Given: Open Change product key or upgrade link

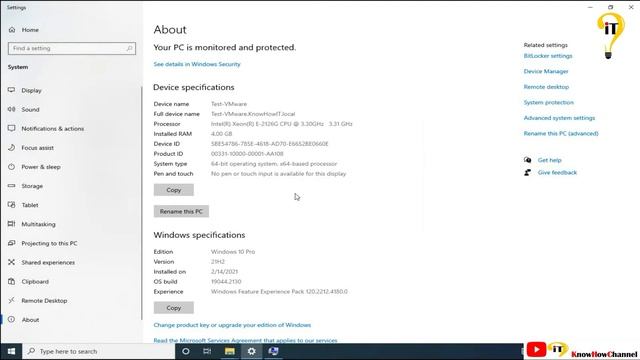Looking at the screenshot, I should (x=232, y=325).
